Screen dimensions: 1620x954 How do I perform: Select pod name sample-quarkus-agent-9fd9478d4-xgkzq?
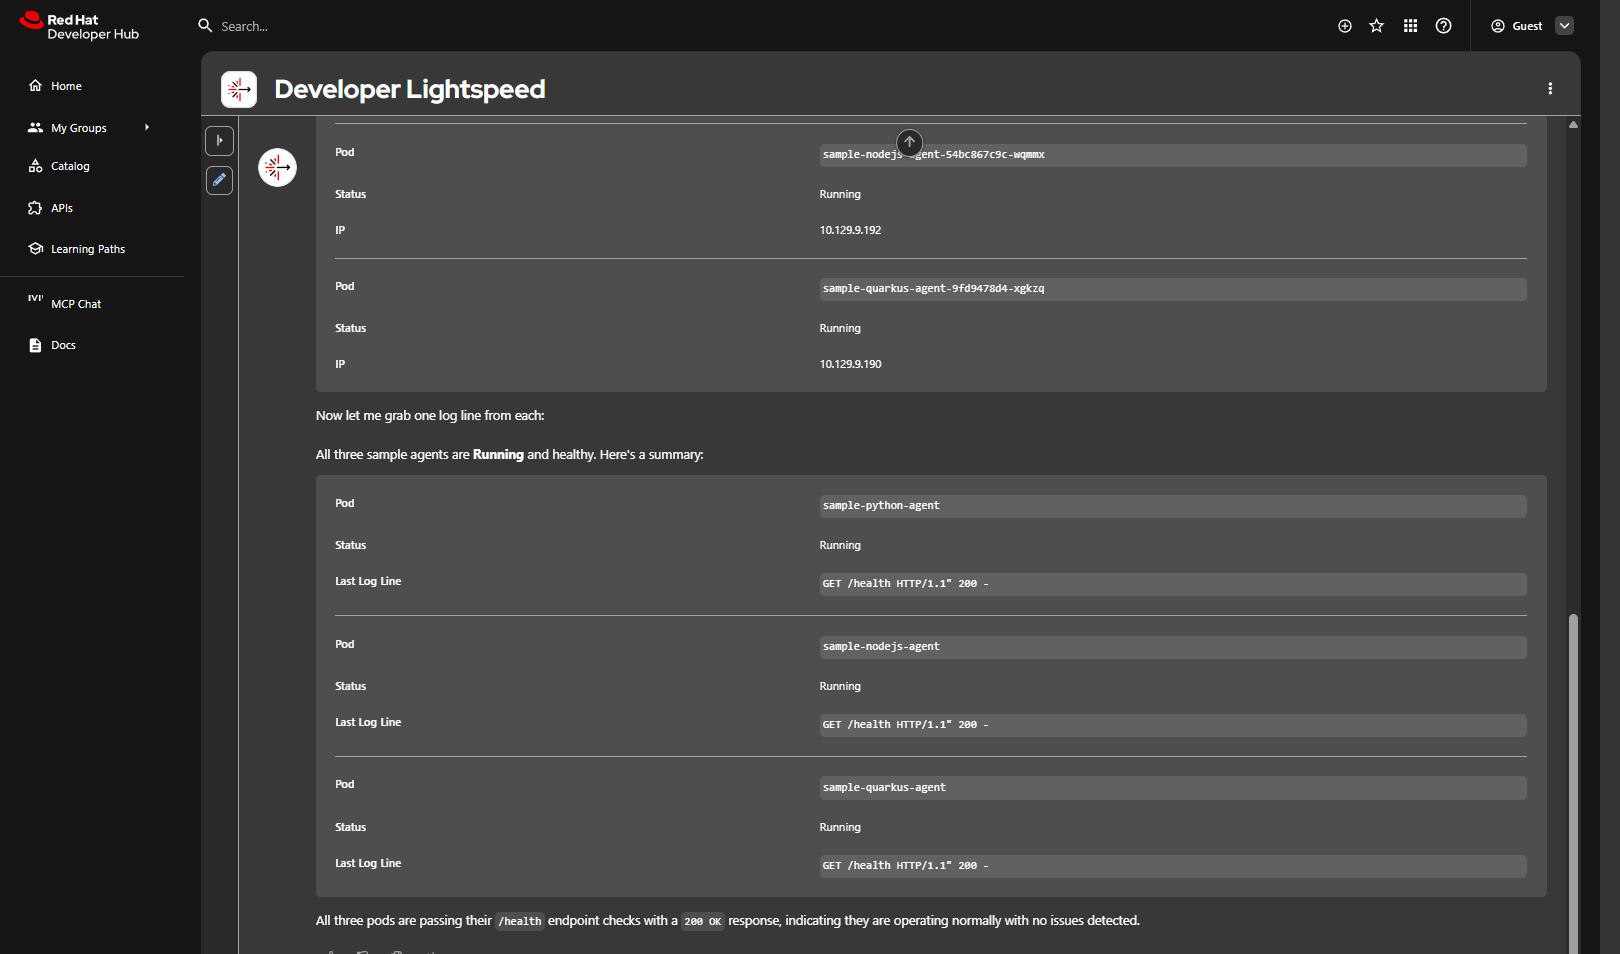[x=933, y=289]
